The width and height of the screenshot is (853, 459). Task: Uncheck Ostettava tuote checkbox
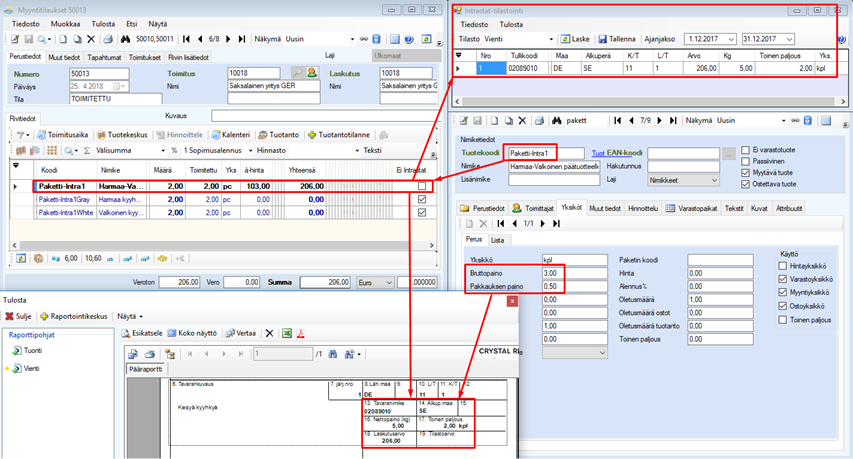tap(745, 184)
